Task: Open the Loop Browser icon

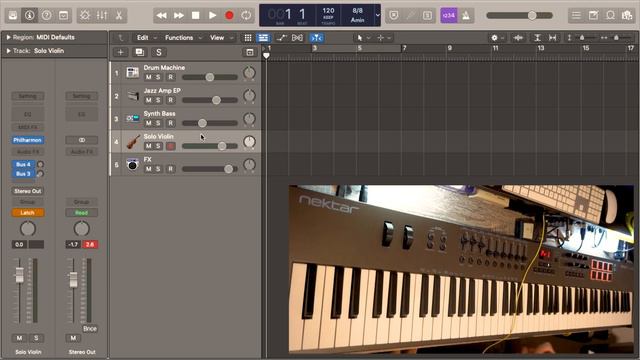Action: (x=611, y=16)
